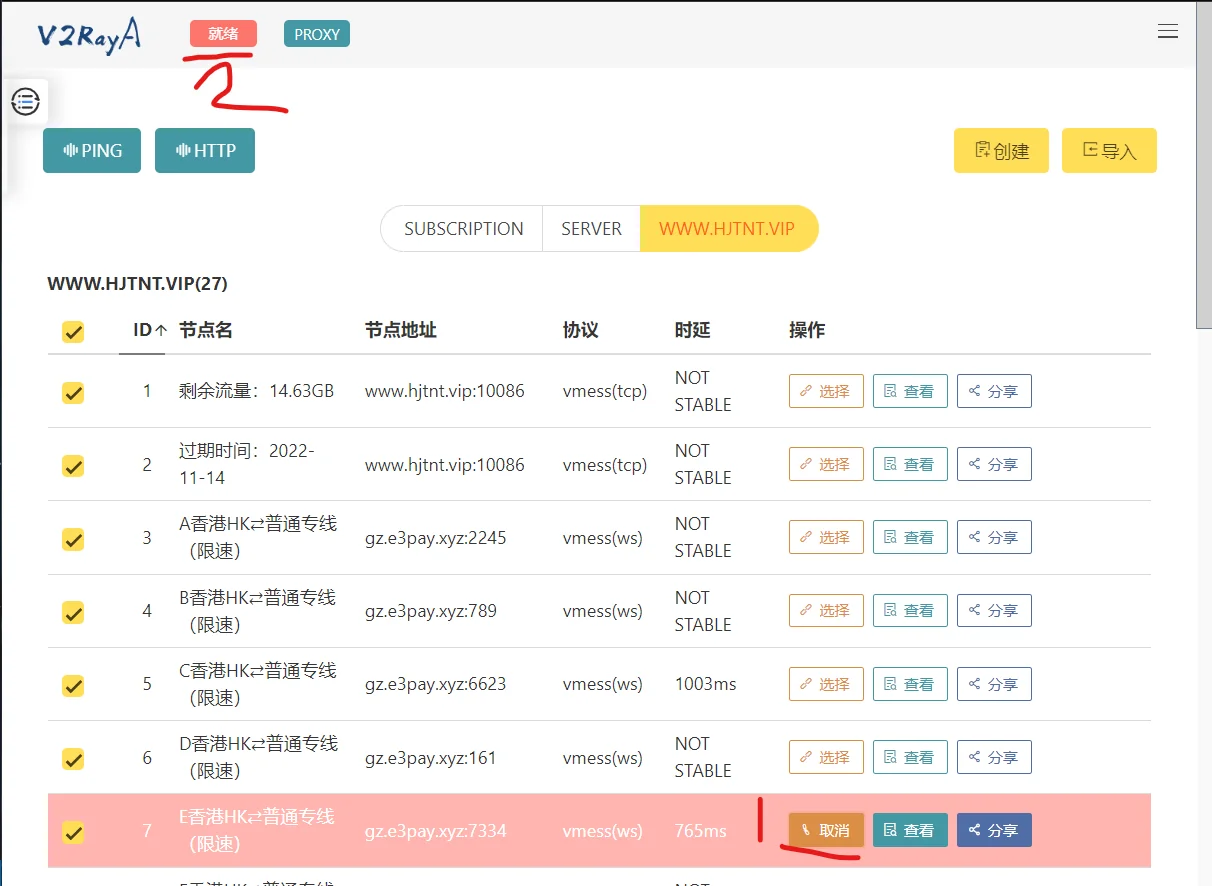Click the floating list icon on left edge
Viewport: 1212px width, 886px height.
[26, 101]
